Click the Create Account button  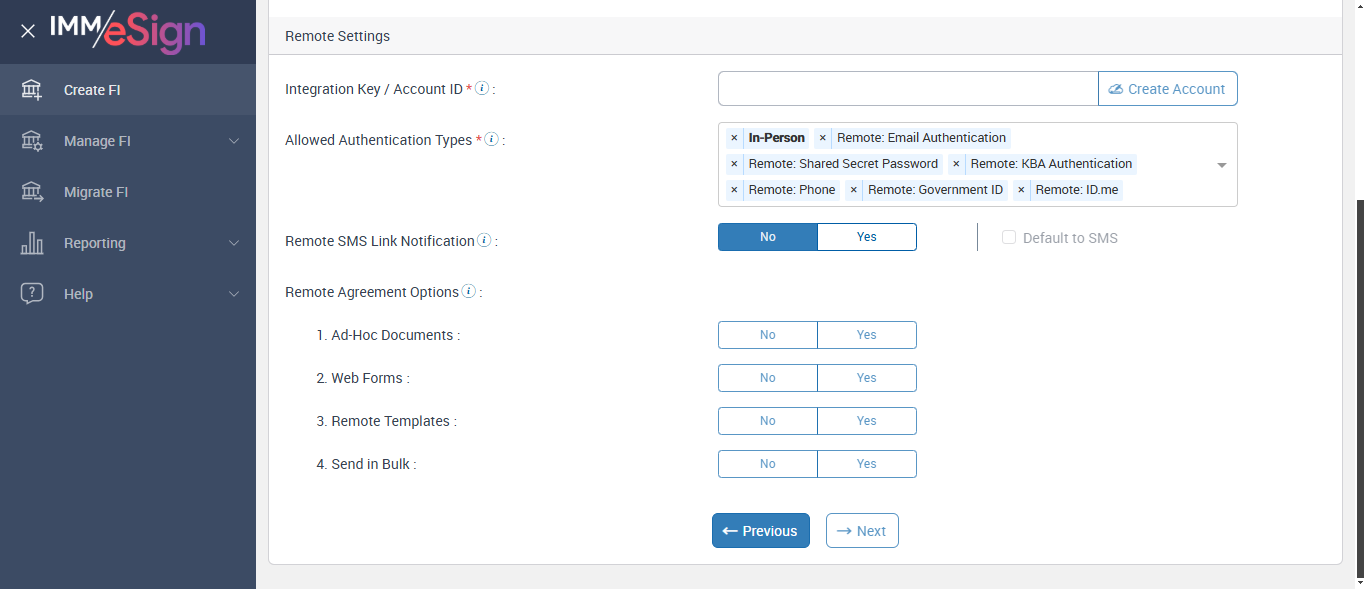(1167, 89)
